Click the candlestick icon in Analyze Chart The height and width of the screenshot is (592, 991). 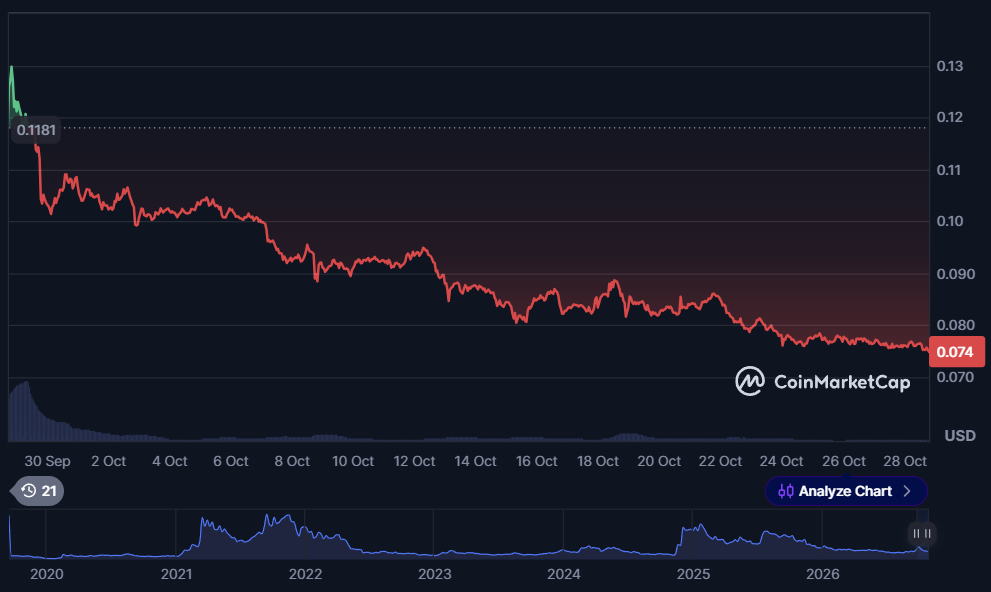tap(786, 491)
